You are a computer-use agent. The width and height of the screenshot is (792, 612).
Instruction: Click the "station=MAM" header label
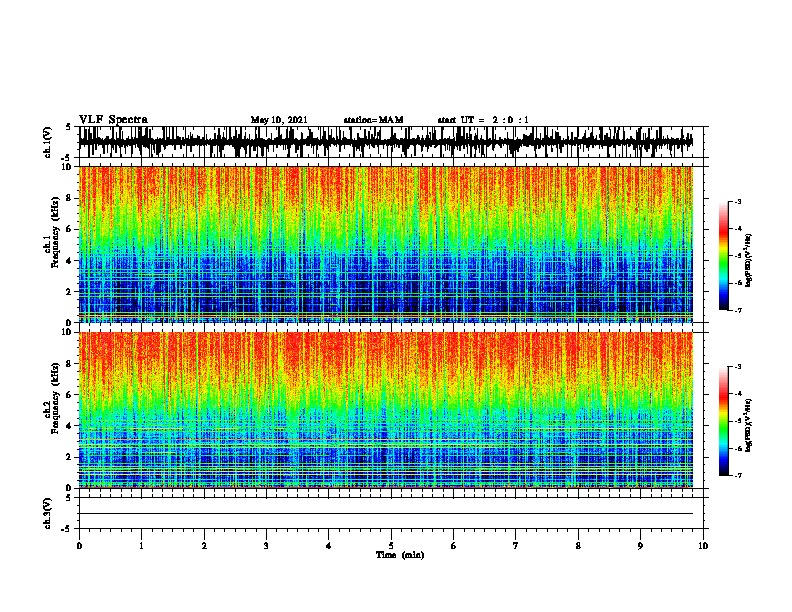(x=373, y=120)
